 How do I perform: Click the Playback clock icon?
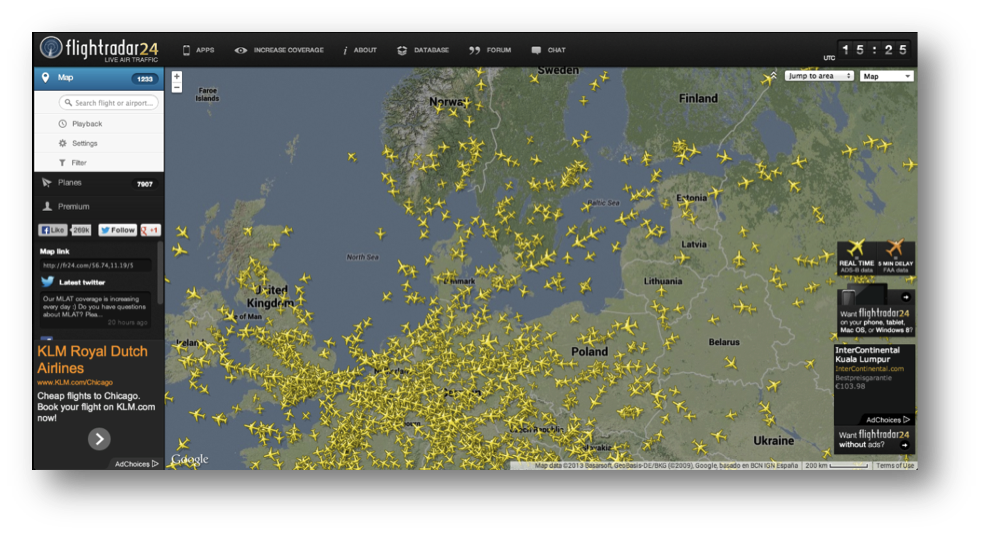tap(63, 124)
